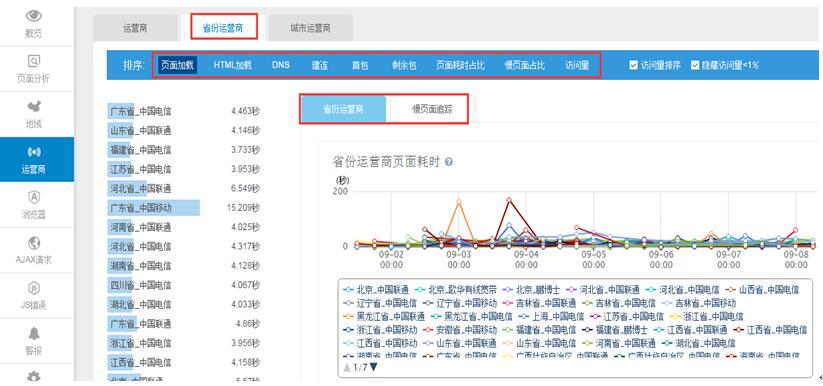Viewport: 823px width, 386px height.
Task: Select 河北省_中国联通 row in list
Action: pyautogui.click(x=184, y=189)
